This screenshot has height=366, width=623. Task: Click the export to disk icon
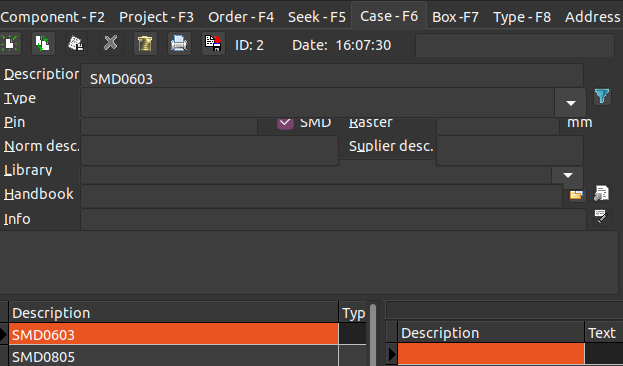coord(213,43)
